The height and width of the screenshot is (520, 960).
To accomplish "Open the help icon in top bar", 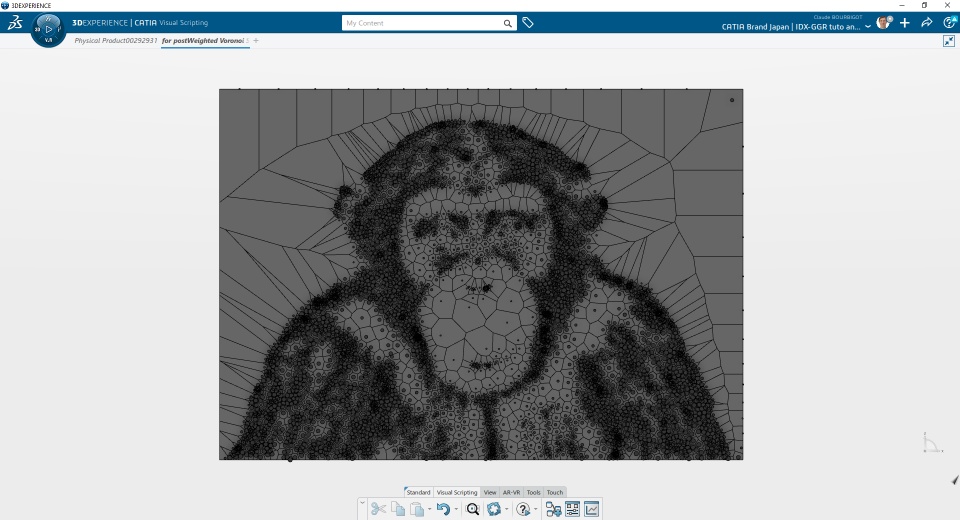I will click(950, 23).
